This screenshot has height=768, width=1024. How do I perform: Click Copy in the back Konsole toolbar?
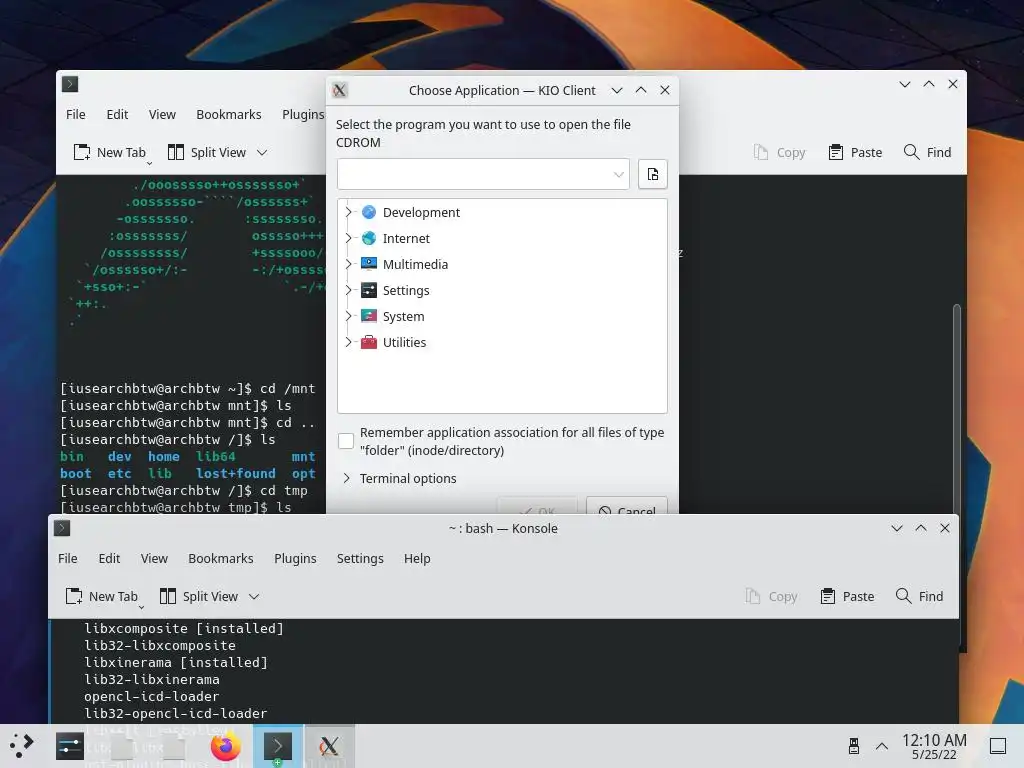[779, 152]
